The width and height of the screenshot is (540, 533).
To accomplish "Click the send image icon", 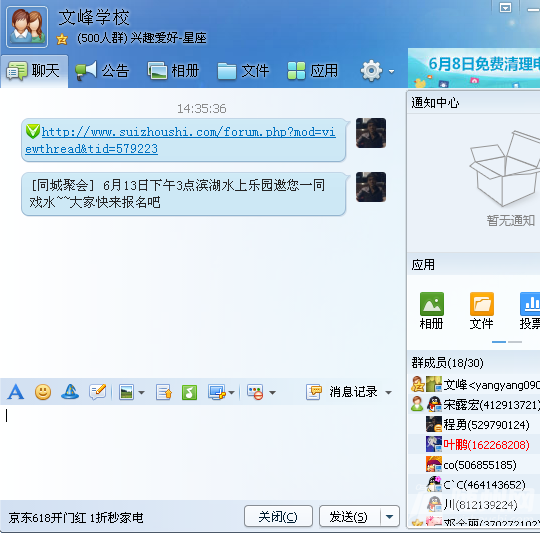I will [x=126, y=392].
